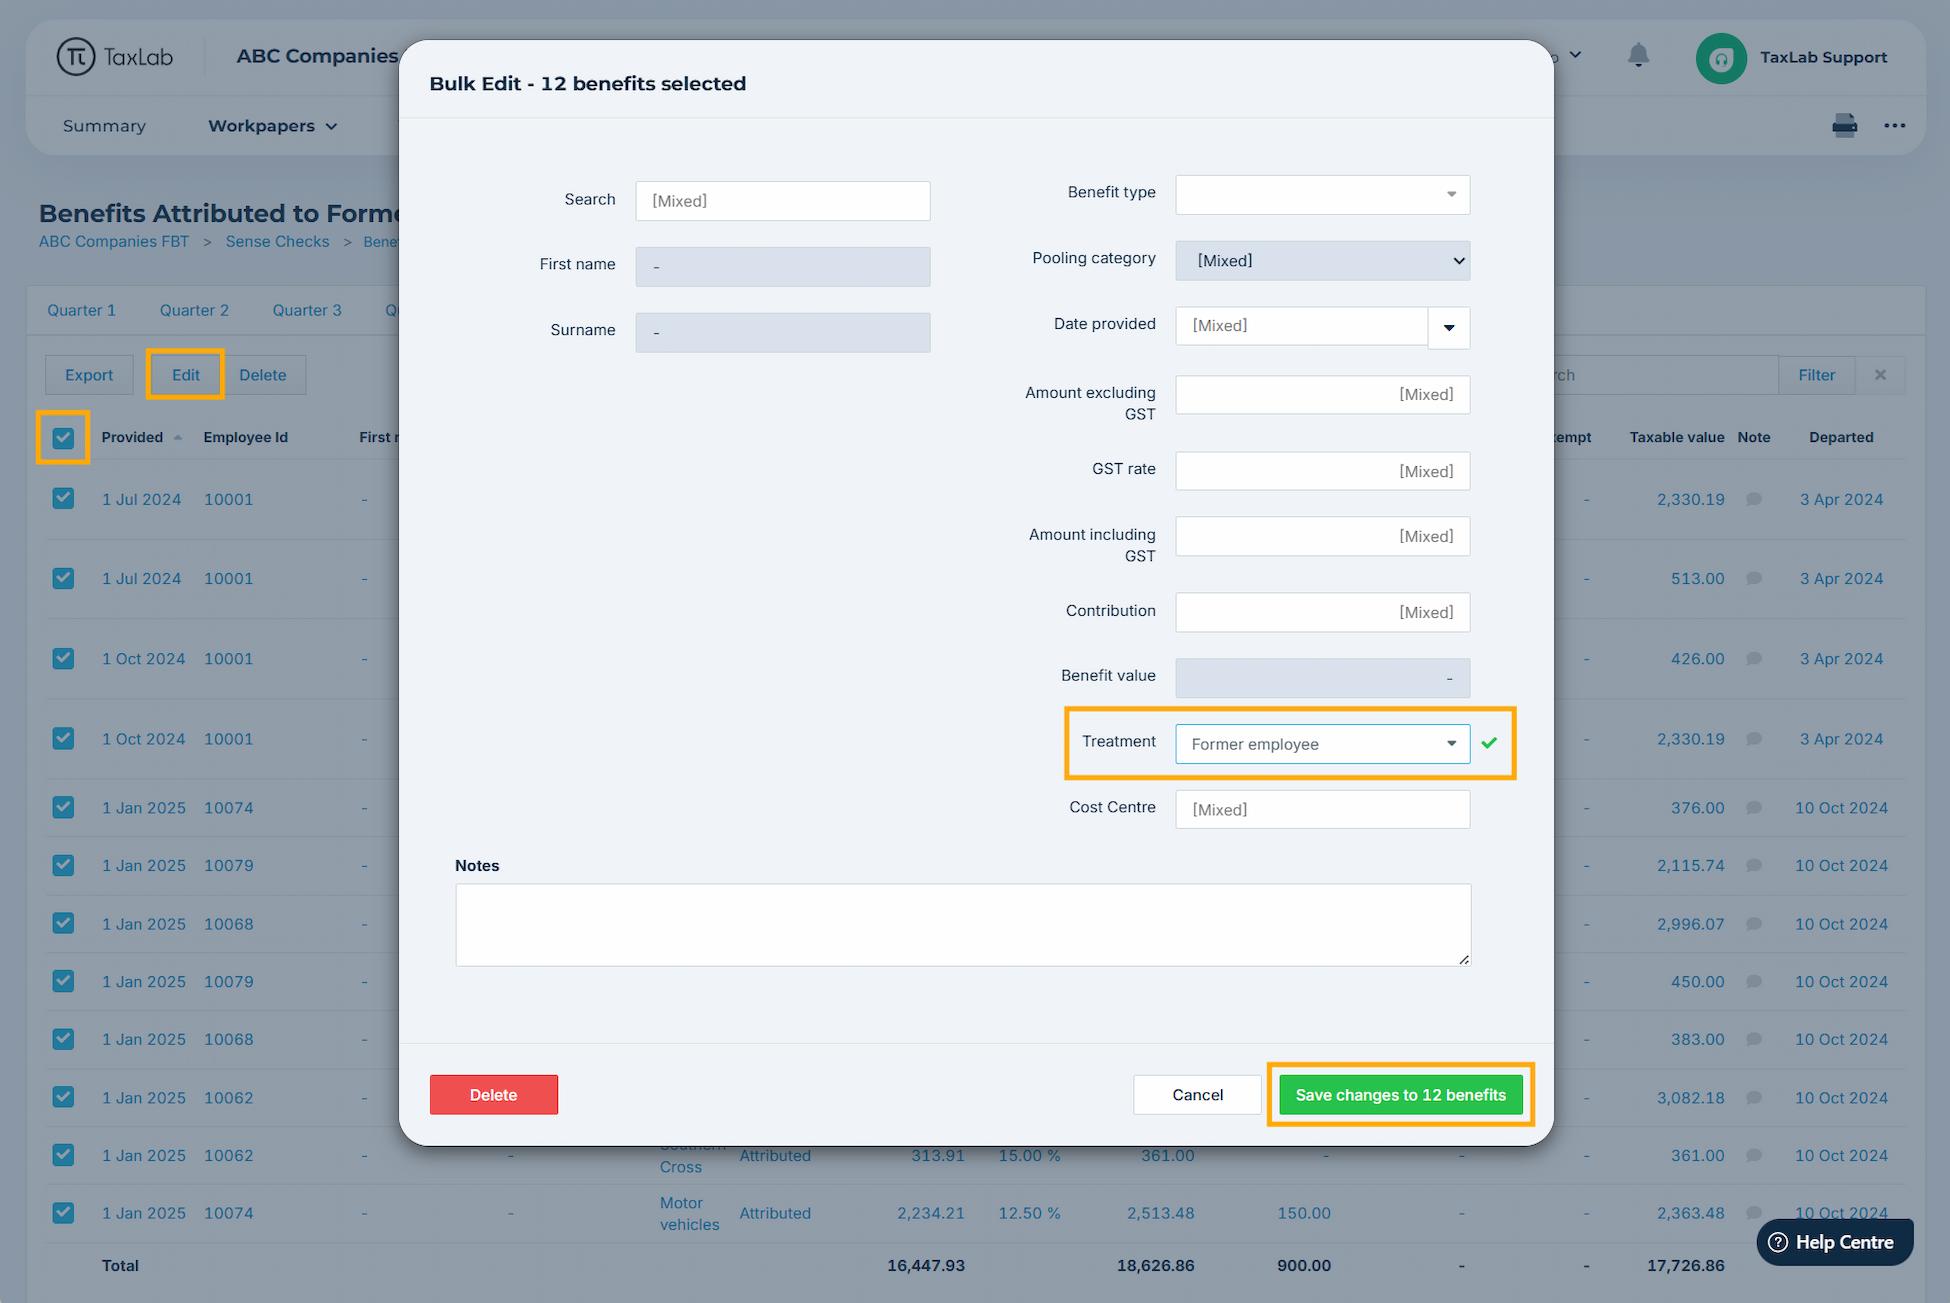Open the Date provided calendar arrow
This screenshot has width=1950, height=1303.
tap(1448, 328)
